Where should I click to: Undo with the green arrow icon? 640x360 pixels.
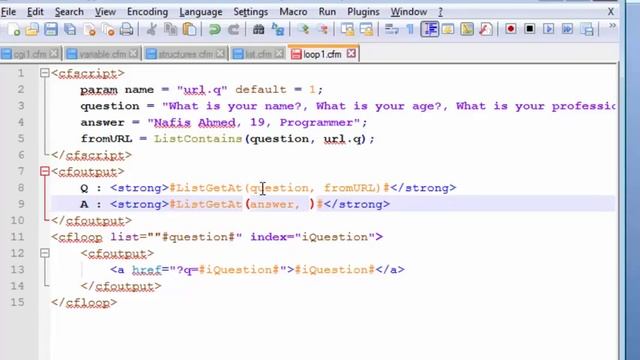tap(214, 29)
